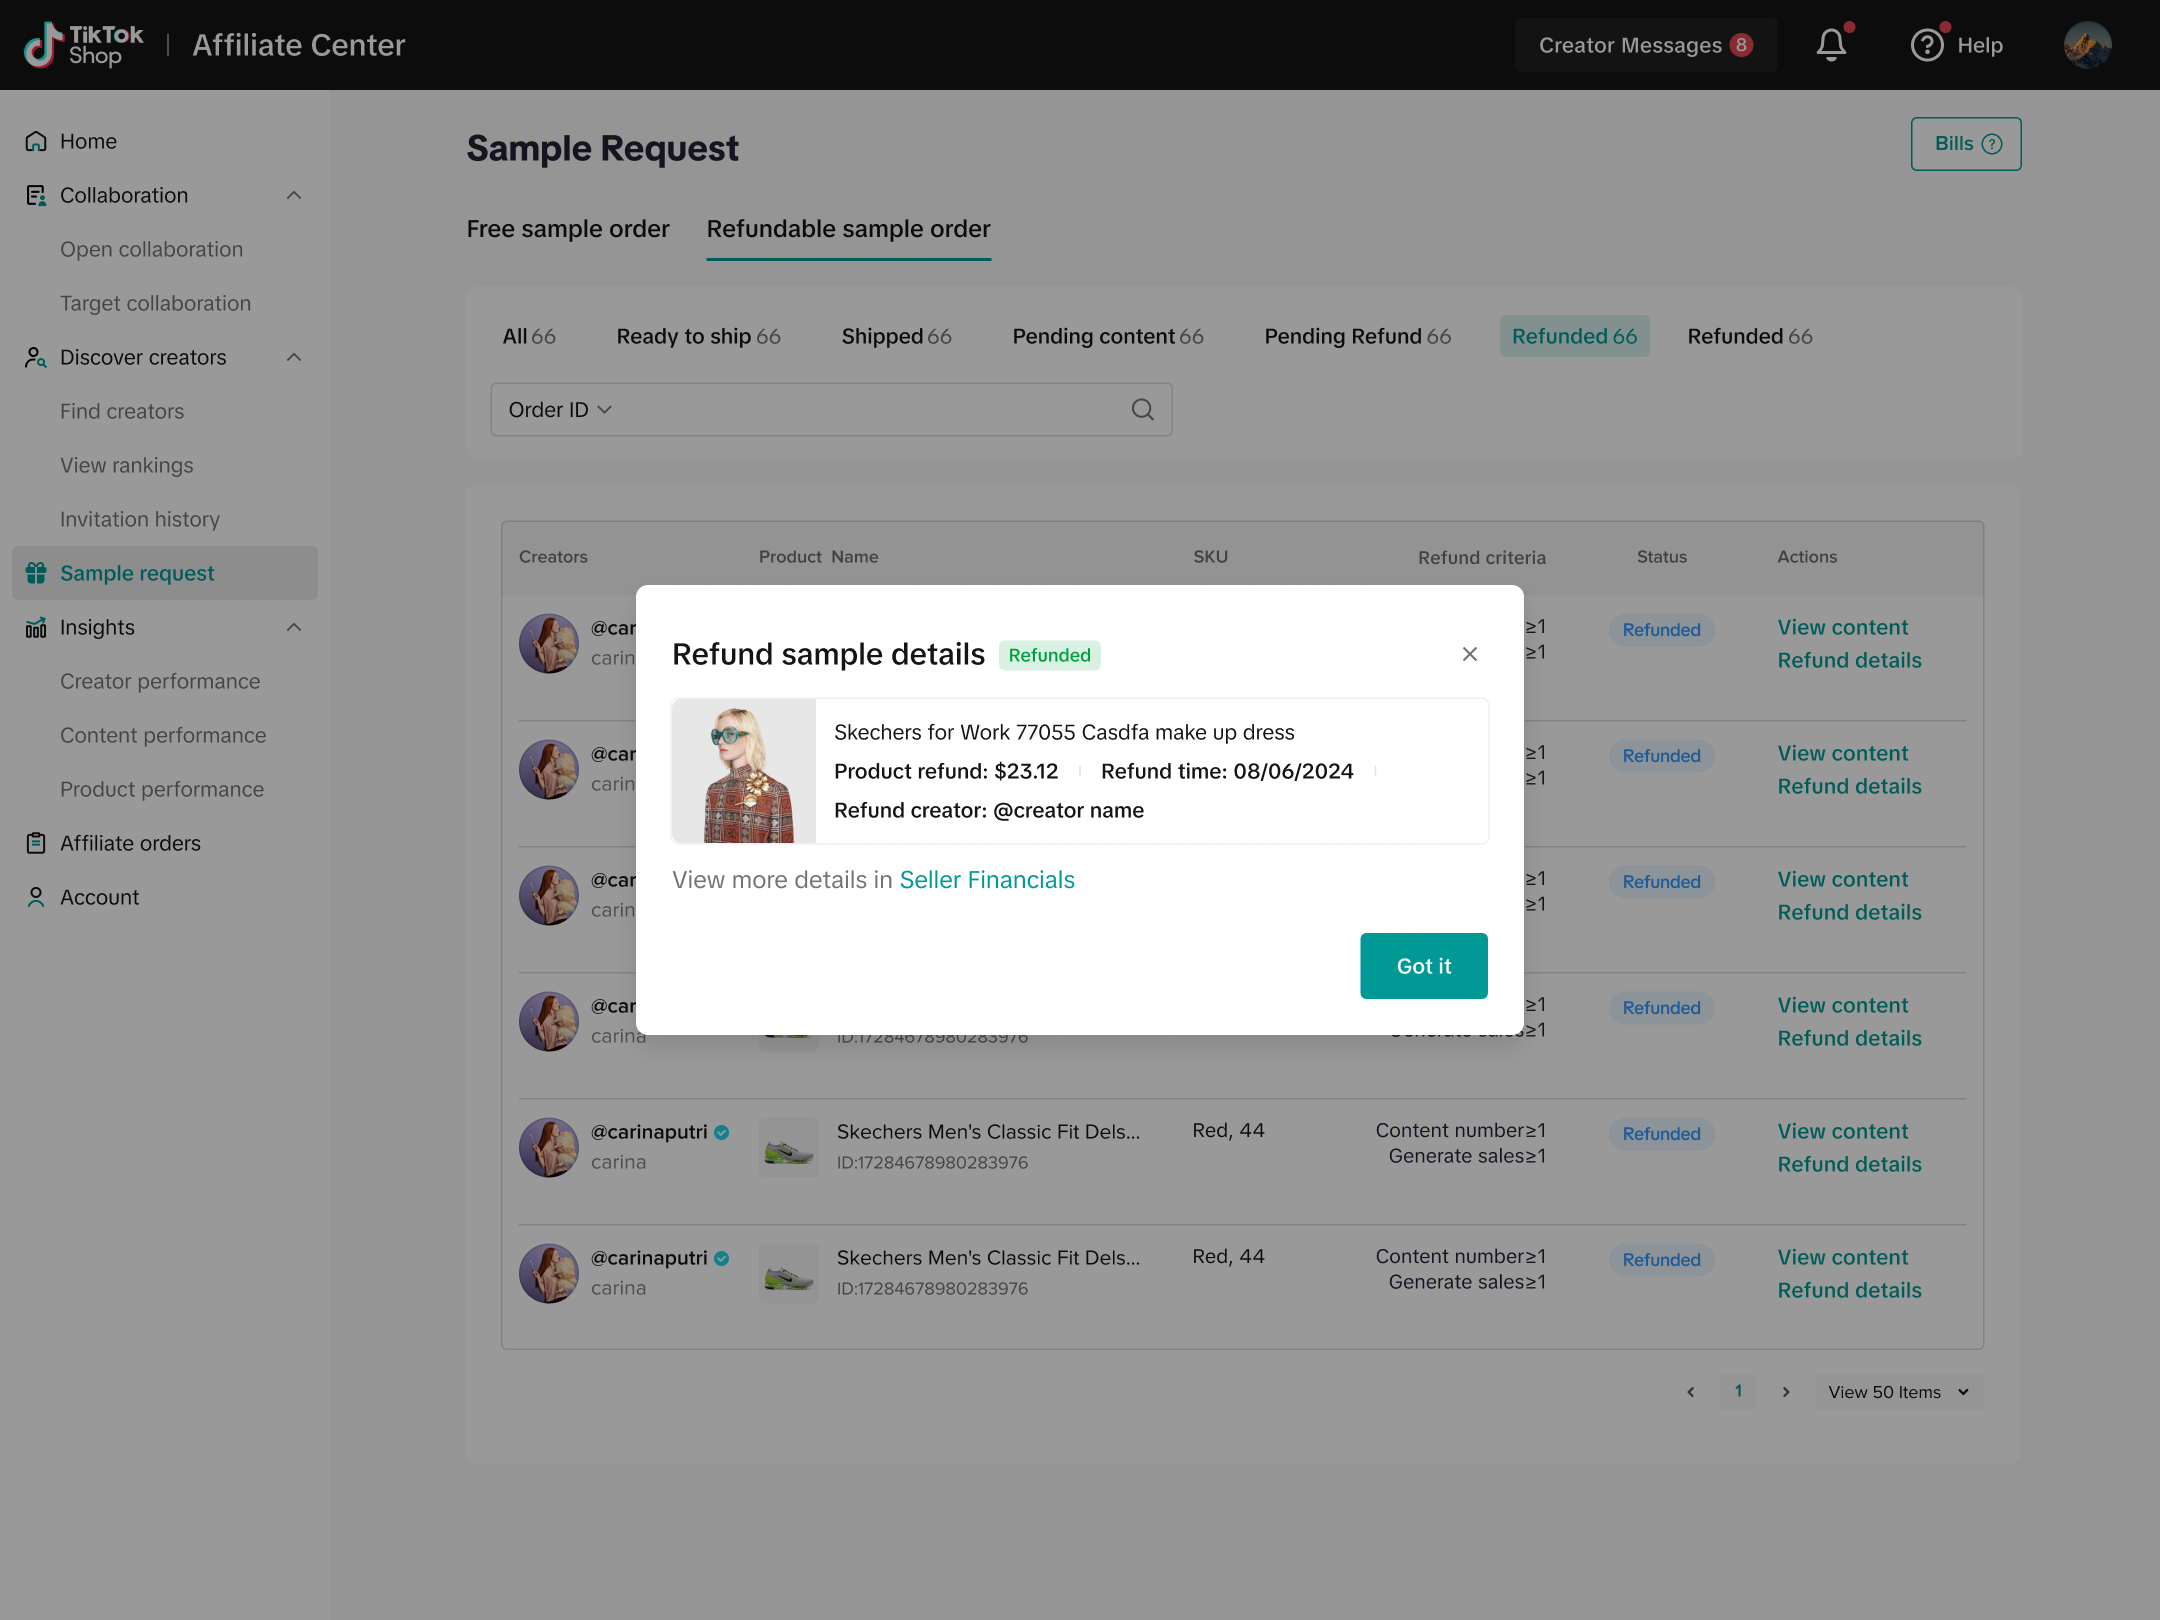Click the notification bell icon
Image resolution: width=2160 pixels, height=1620 pixels.
[x=1831, y=45]
